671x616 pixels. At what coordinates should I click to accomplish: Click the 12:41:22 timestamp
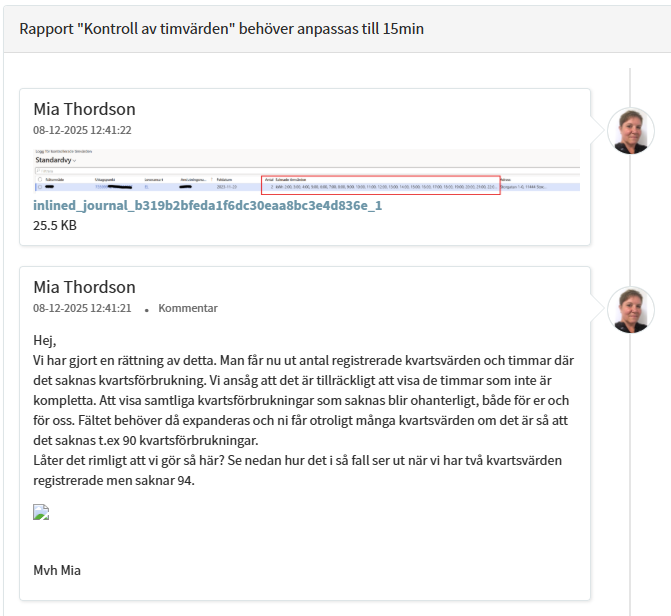[x=82, y=130]
